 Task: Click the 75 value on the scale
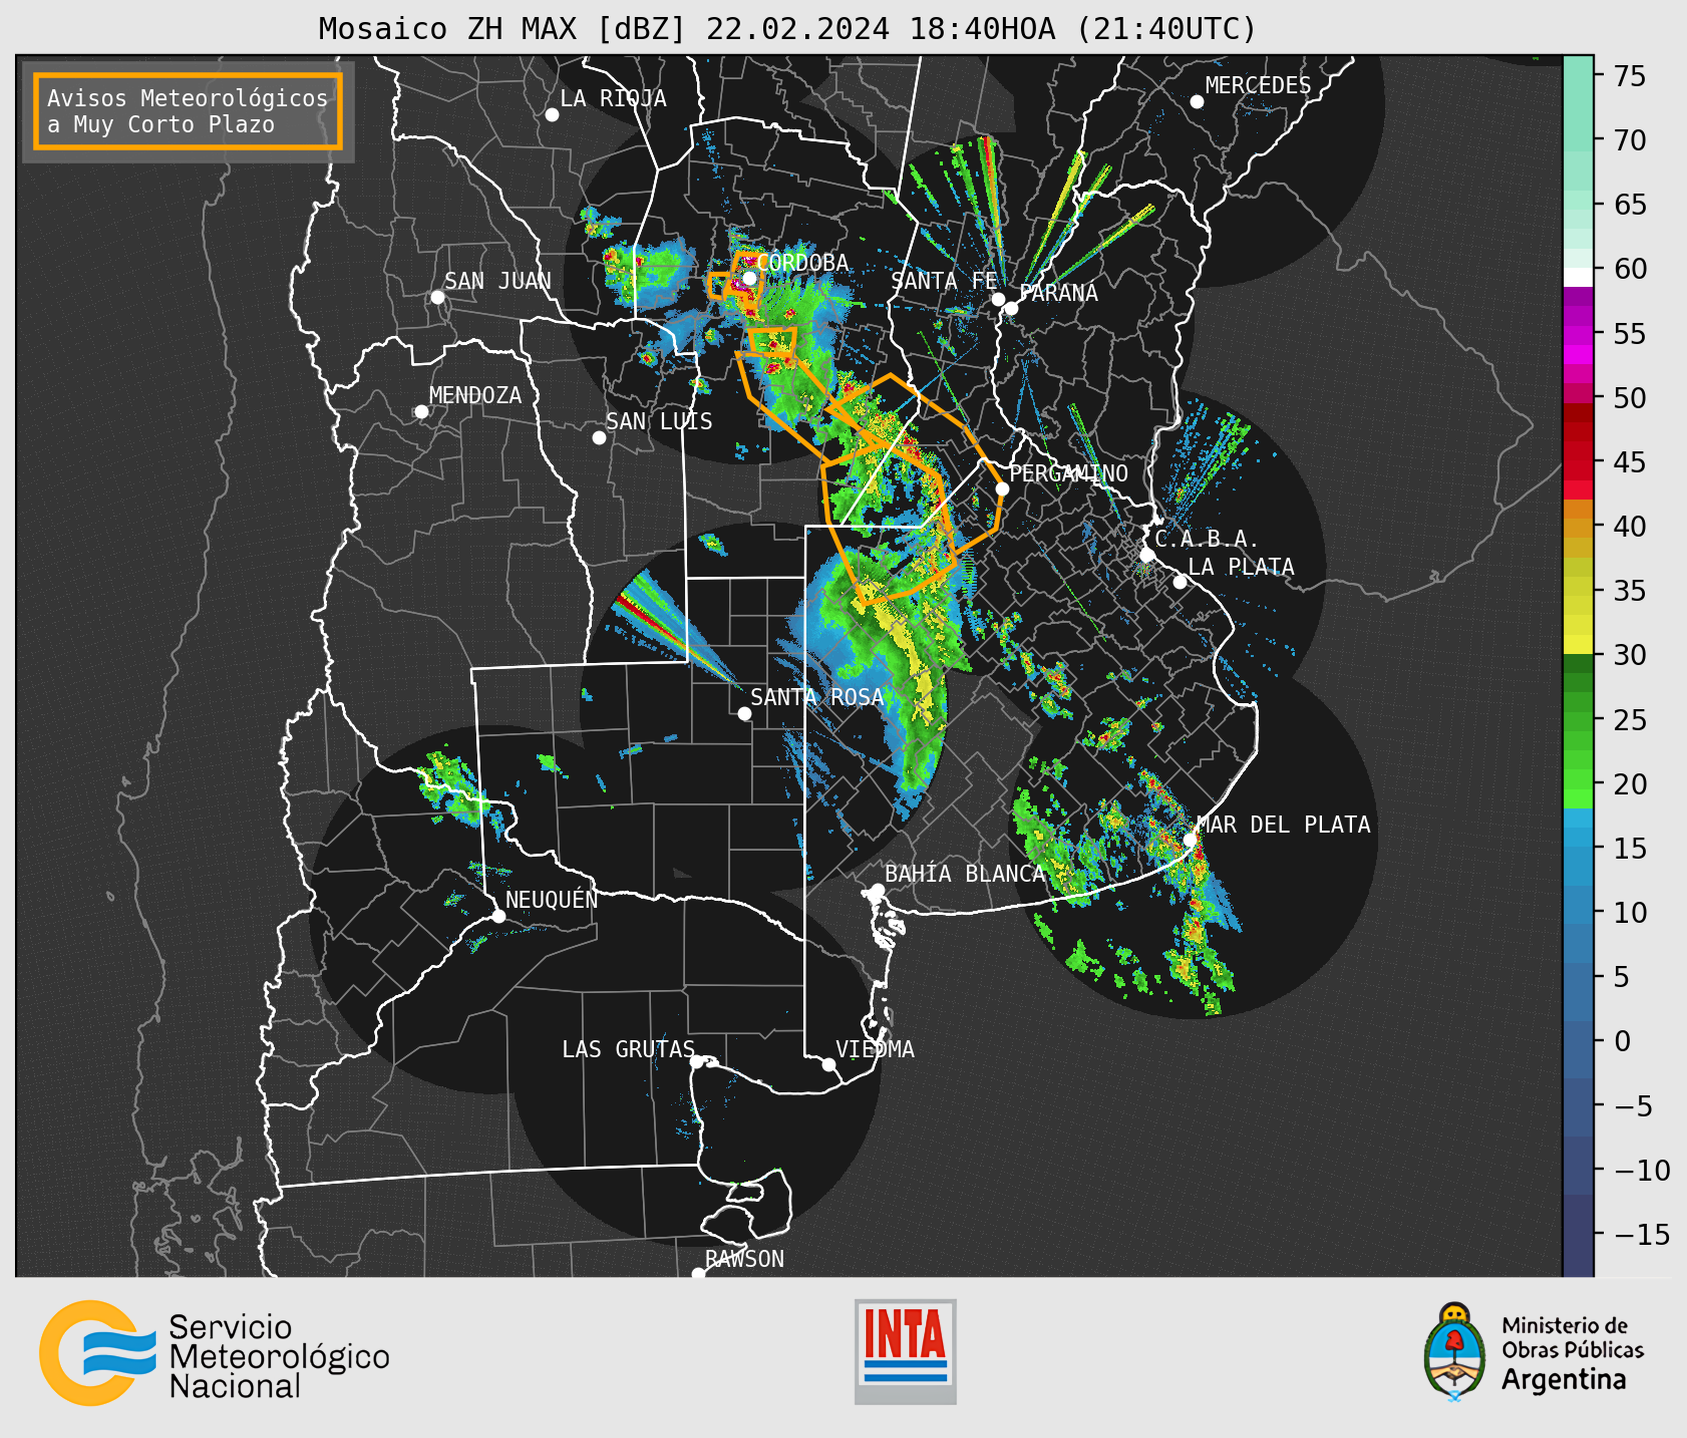[x=1630, y=76]
